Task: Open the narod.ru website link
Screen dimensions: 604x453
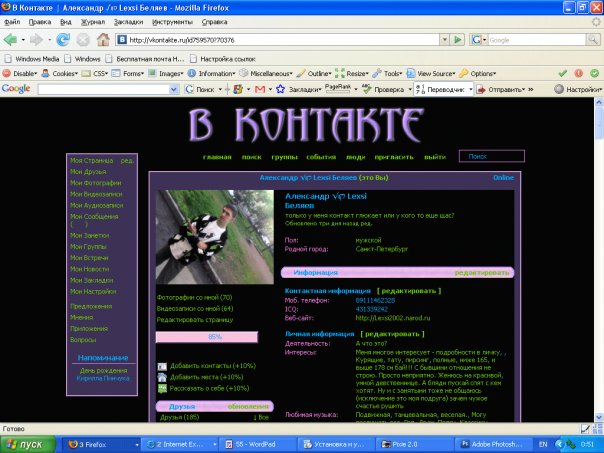Action: click(393, 318)
